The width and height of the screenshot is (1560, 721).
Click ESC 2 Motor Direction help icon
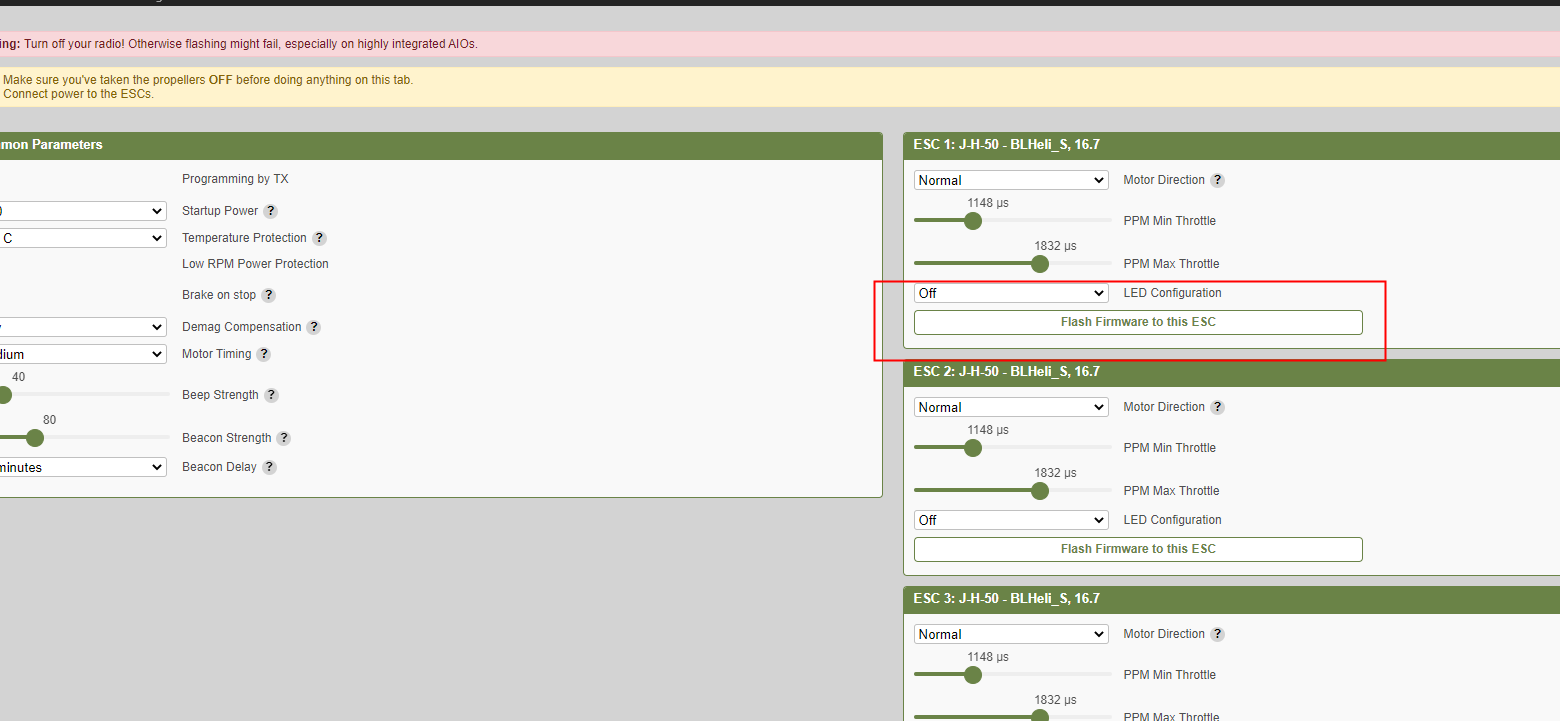click(1217, 407)
